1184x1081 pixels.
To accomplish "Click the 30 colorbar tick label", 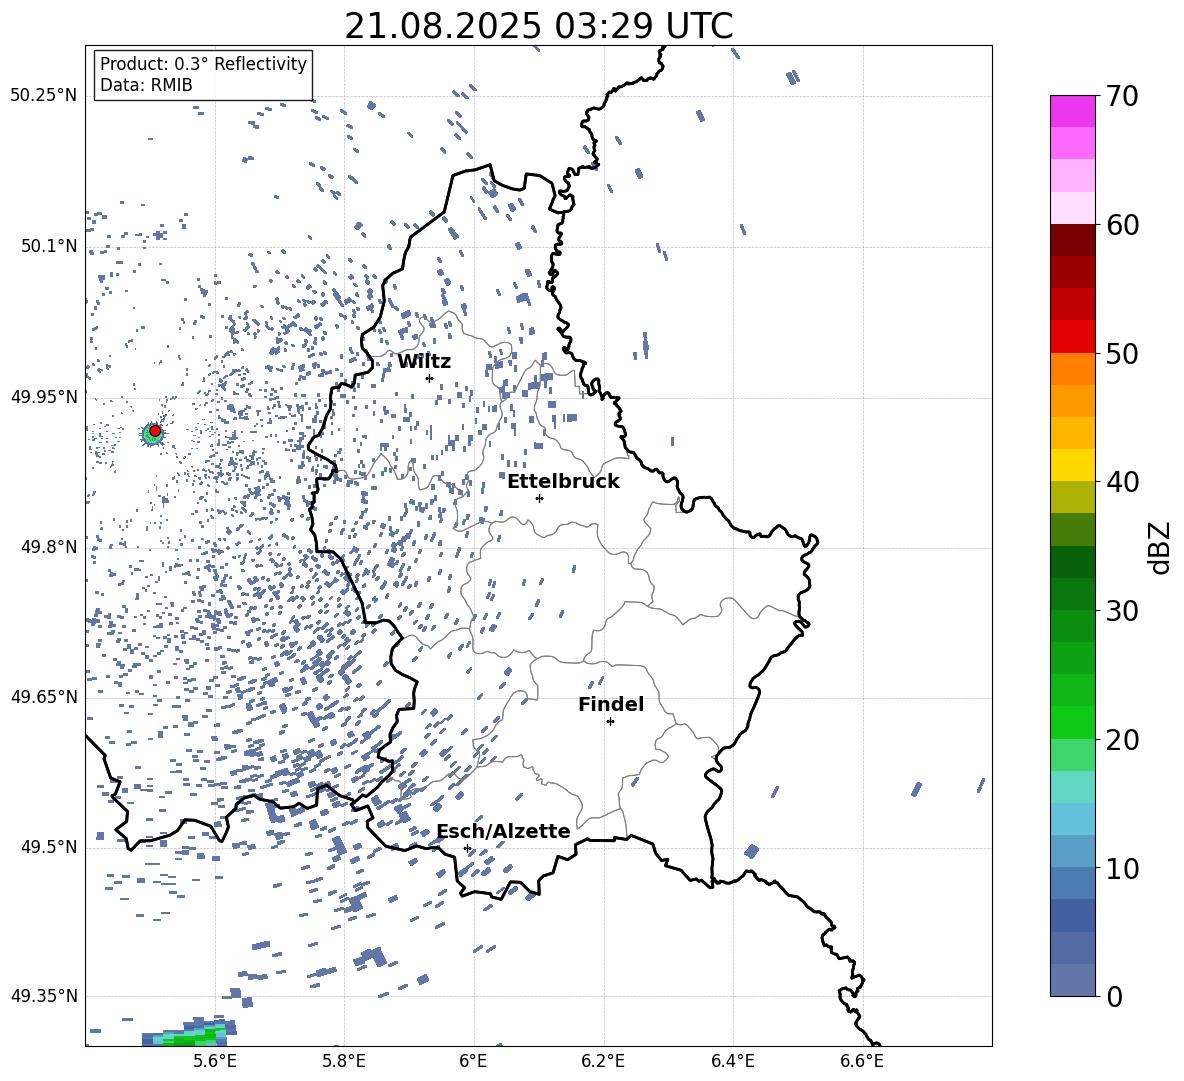I will (x=1122, y=611).
